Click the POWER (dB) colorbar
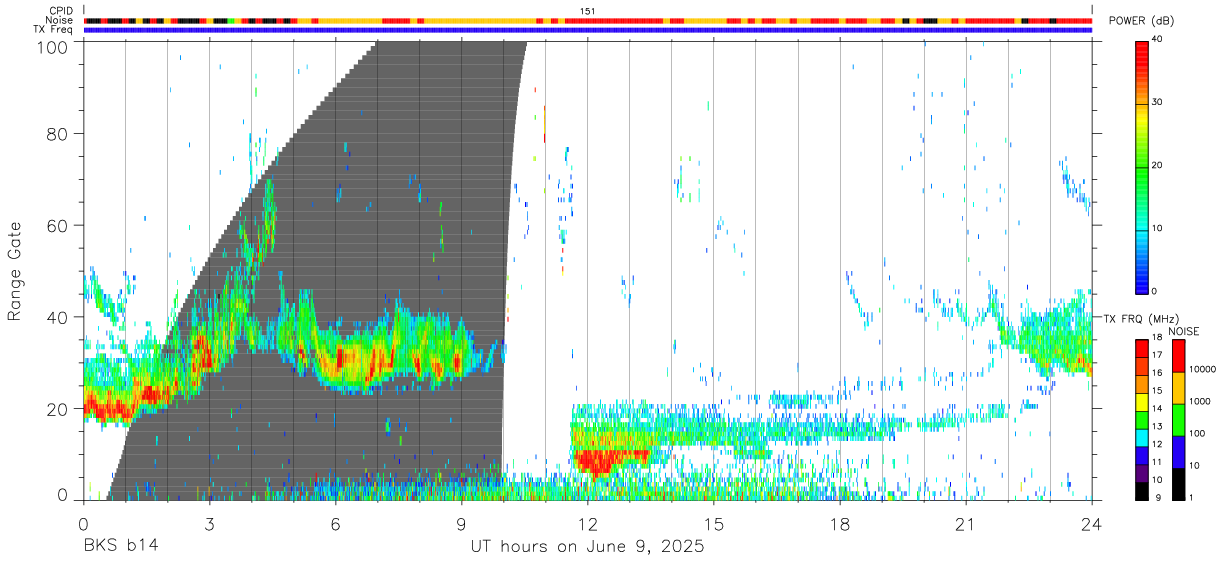Screen dimensions: 1228x567 [1142, 166]
